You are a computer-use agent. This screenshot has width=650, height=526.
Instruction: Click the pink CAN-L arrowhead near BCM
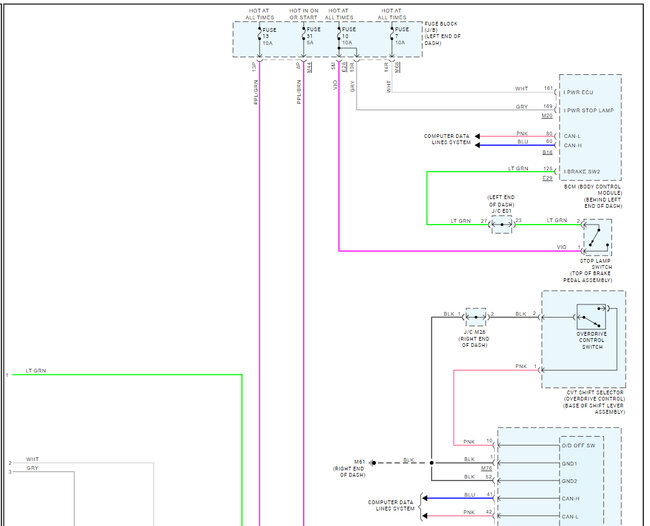pyautogui.click(x=477, y=136)
